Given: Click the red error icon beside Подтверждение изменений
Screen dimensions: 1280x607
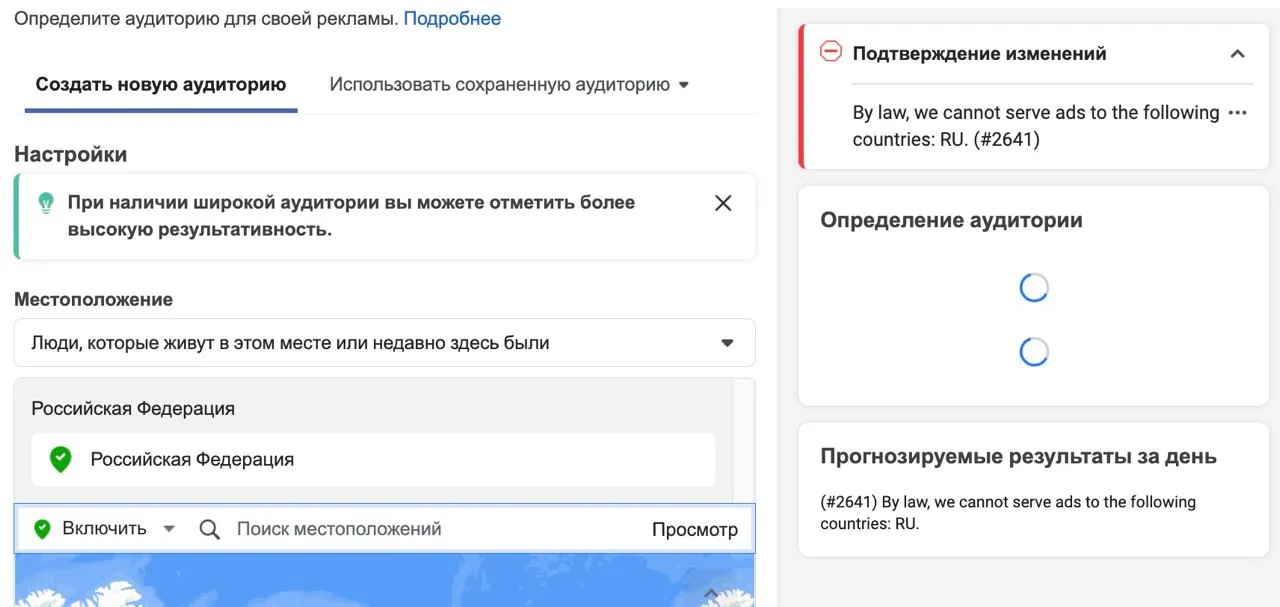Looking at the screenshot, I should pos(831,52).
